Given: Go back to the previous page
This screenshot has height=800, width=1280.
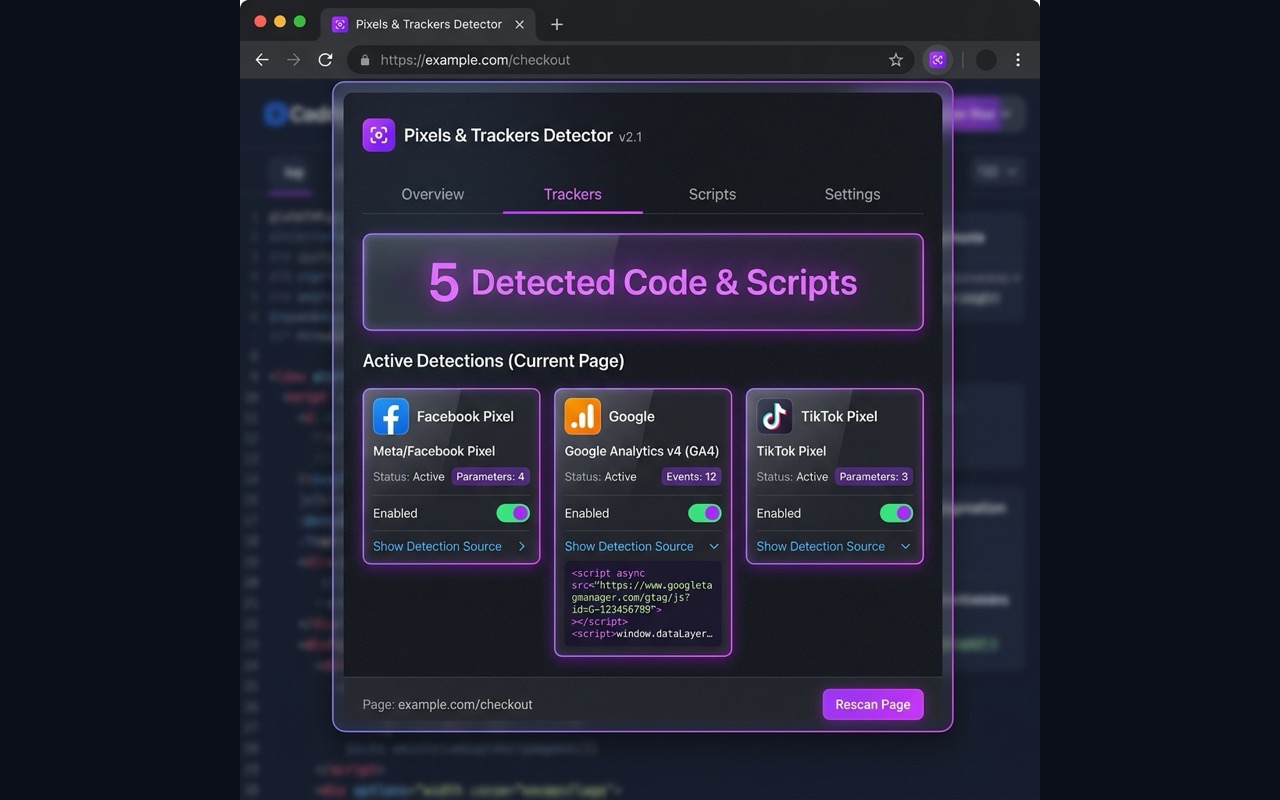Looking at the screenshot, I should pyautogui.click(x=262, y=60).
